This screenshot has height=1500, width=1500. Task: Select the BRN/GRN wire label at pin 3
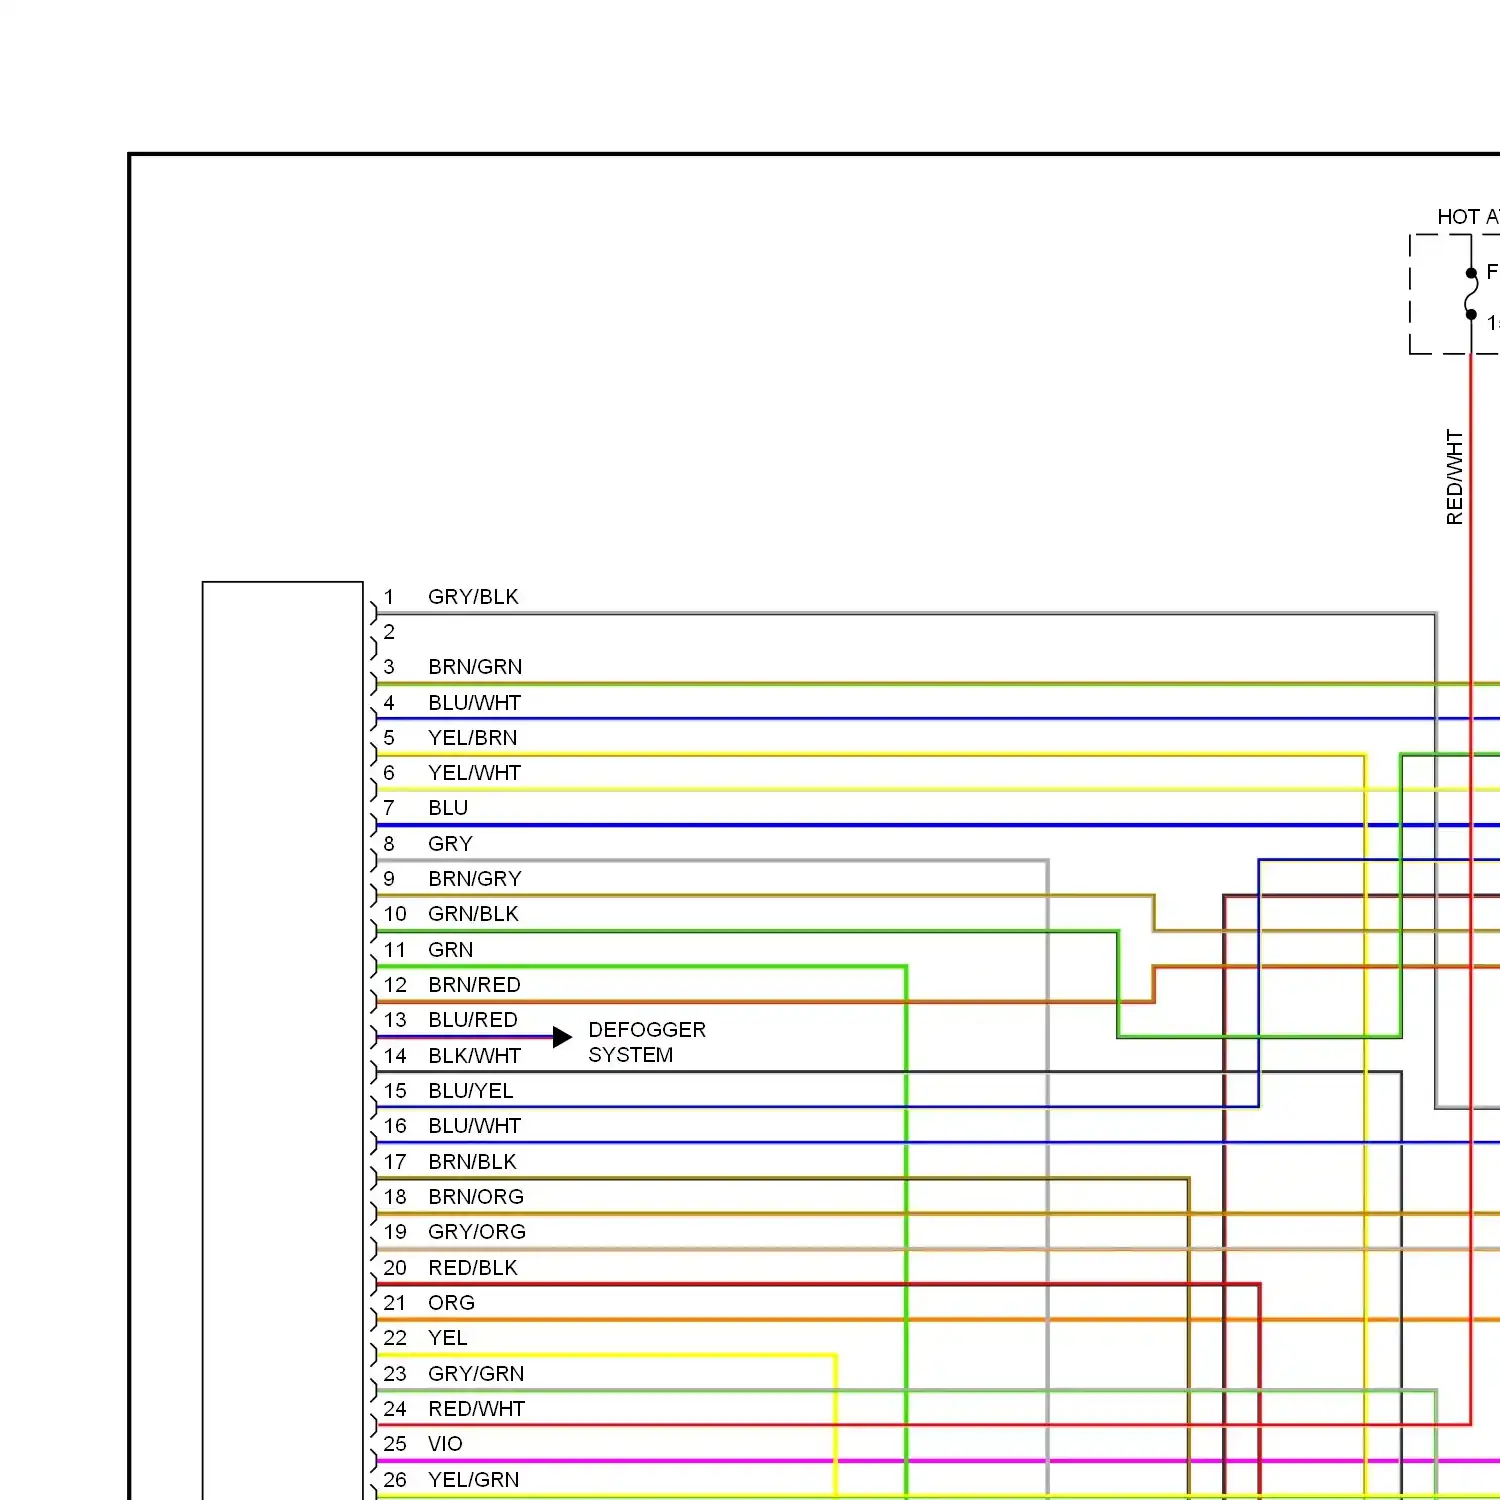pos(475,667)
